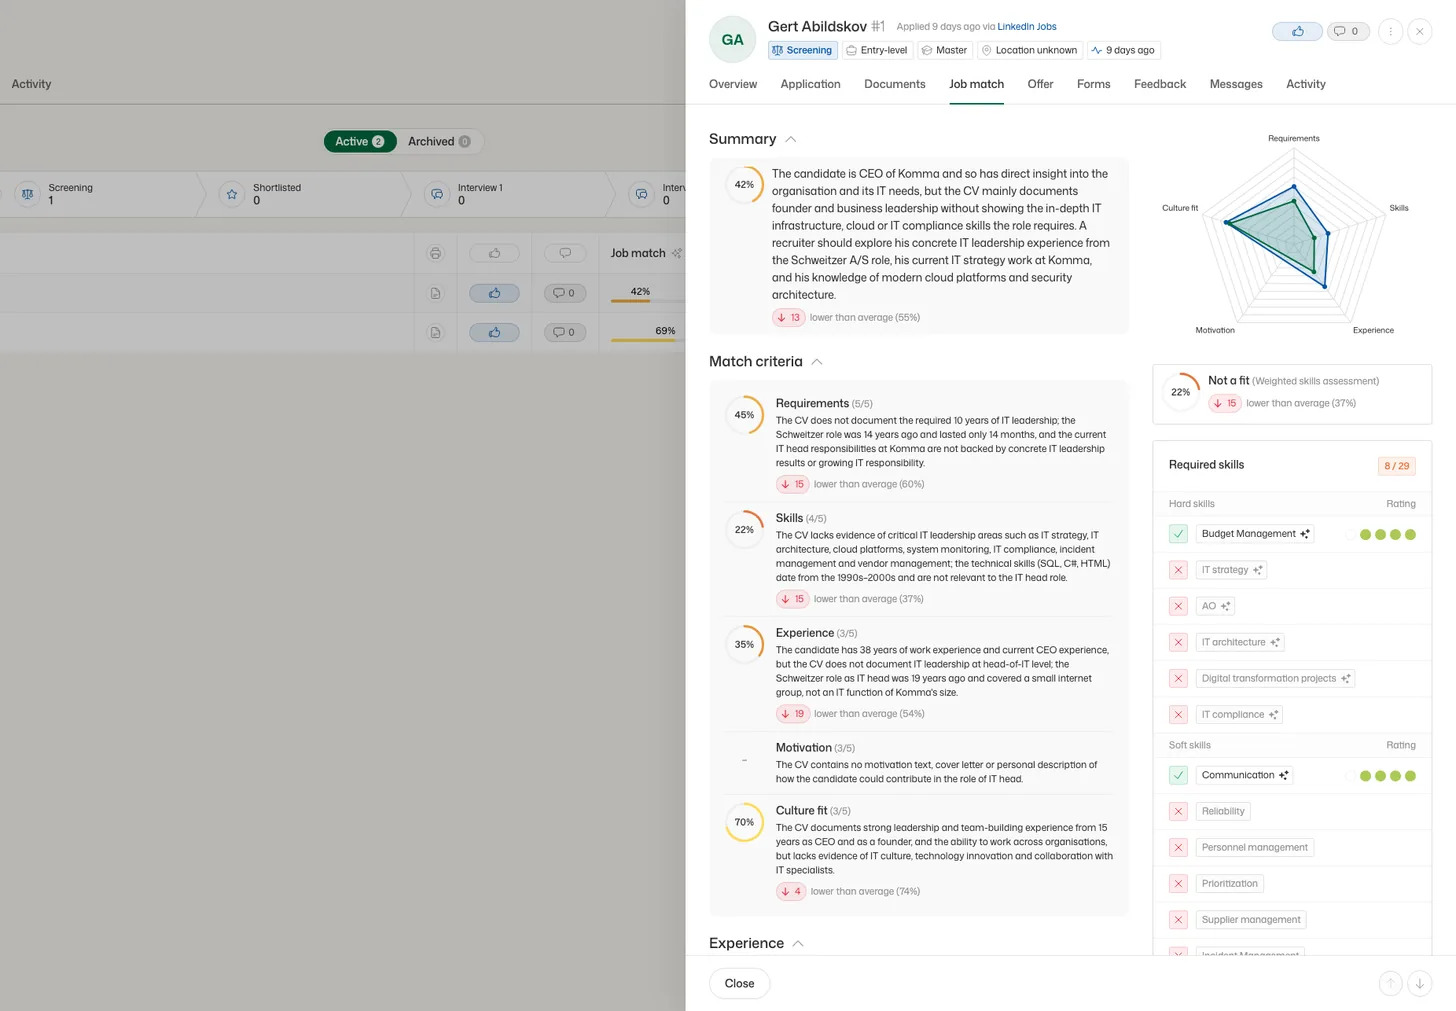Viewport: 1456px width, 1011px height.
Task: Click the Screening stage icon in background pipeline
Action: tap(28, 194)
